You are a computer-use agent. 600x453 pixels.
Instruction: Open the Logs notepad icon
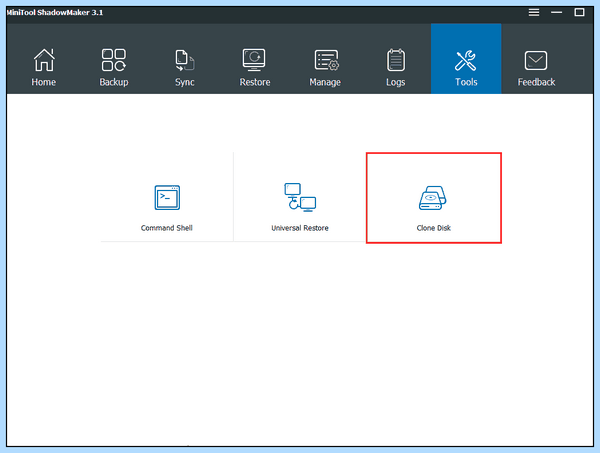pos(396,60)
